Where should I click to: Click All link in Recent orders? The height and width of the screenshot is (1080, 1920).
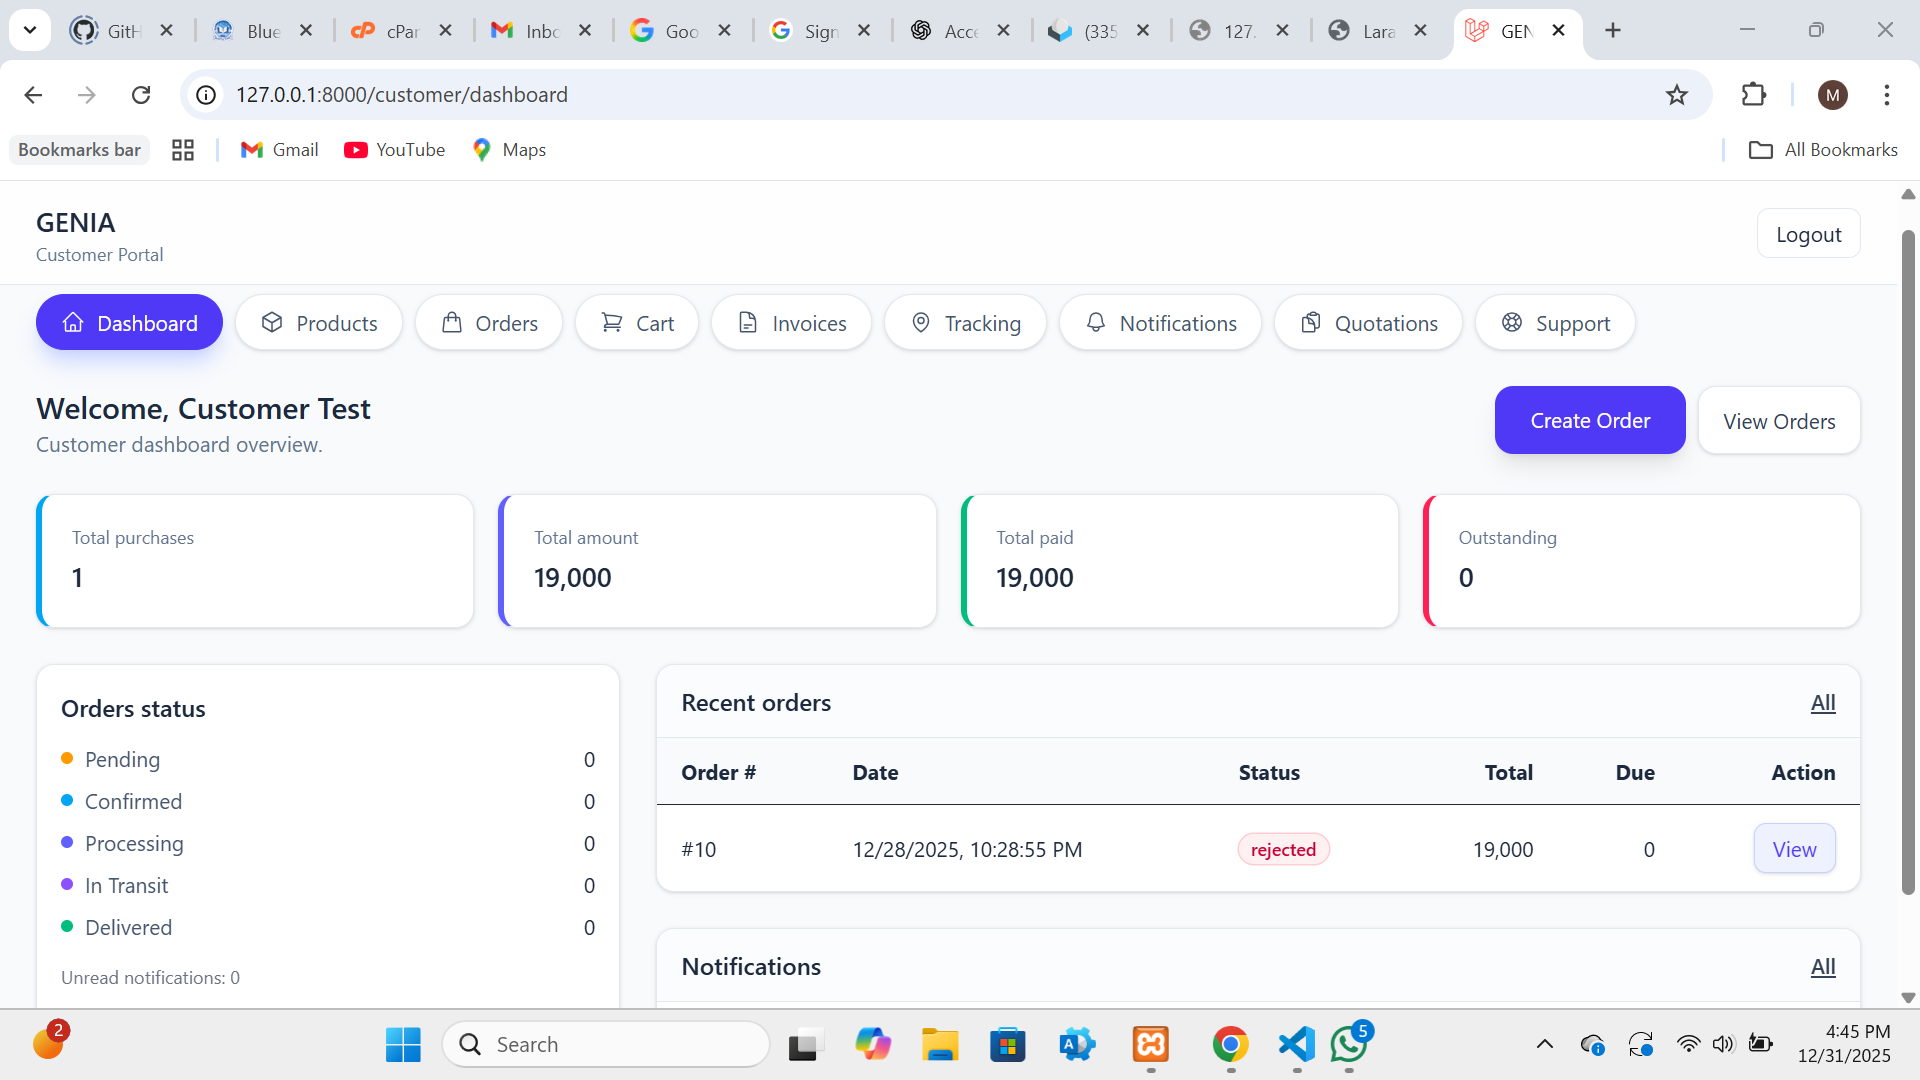click(x=1822, y=703)
